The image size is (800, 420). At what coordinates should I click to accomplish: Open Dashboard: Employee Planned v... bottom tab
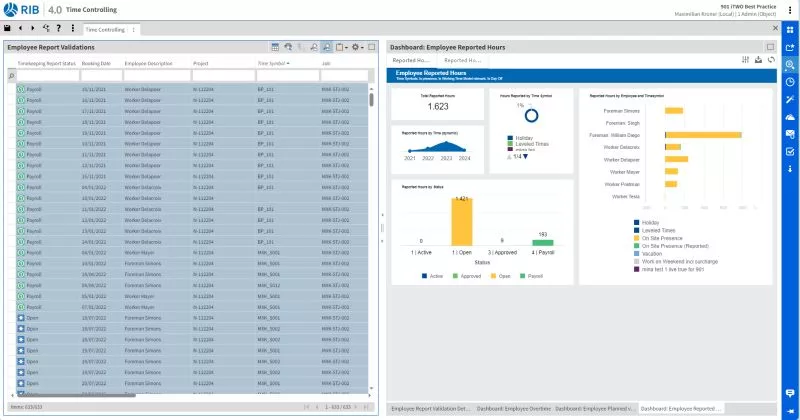594,409
